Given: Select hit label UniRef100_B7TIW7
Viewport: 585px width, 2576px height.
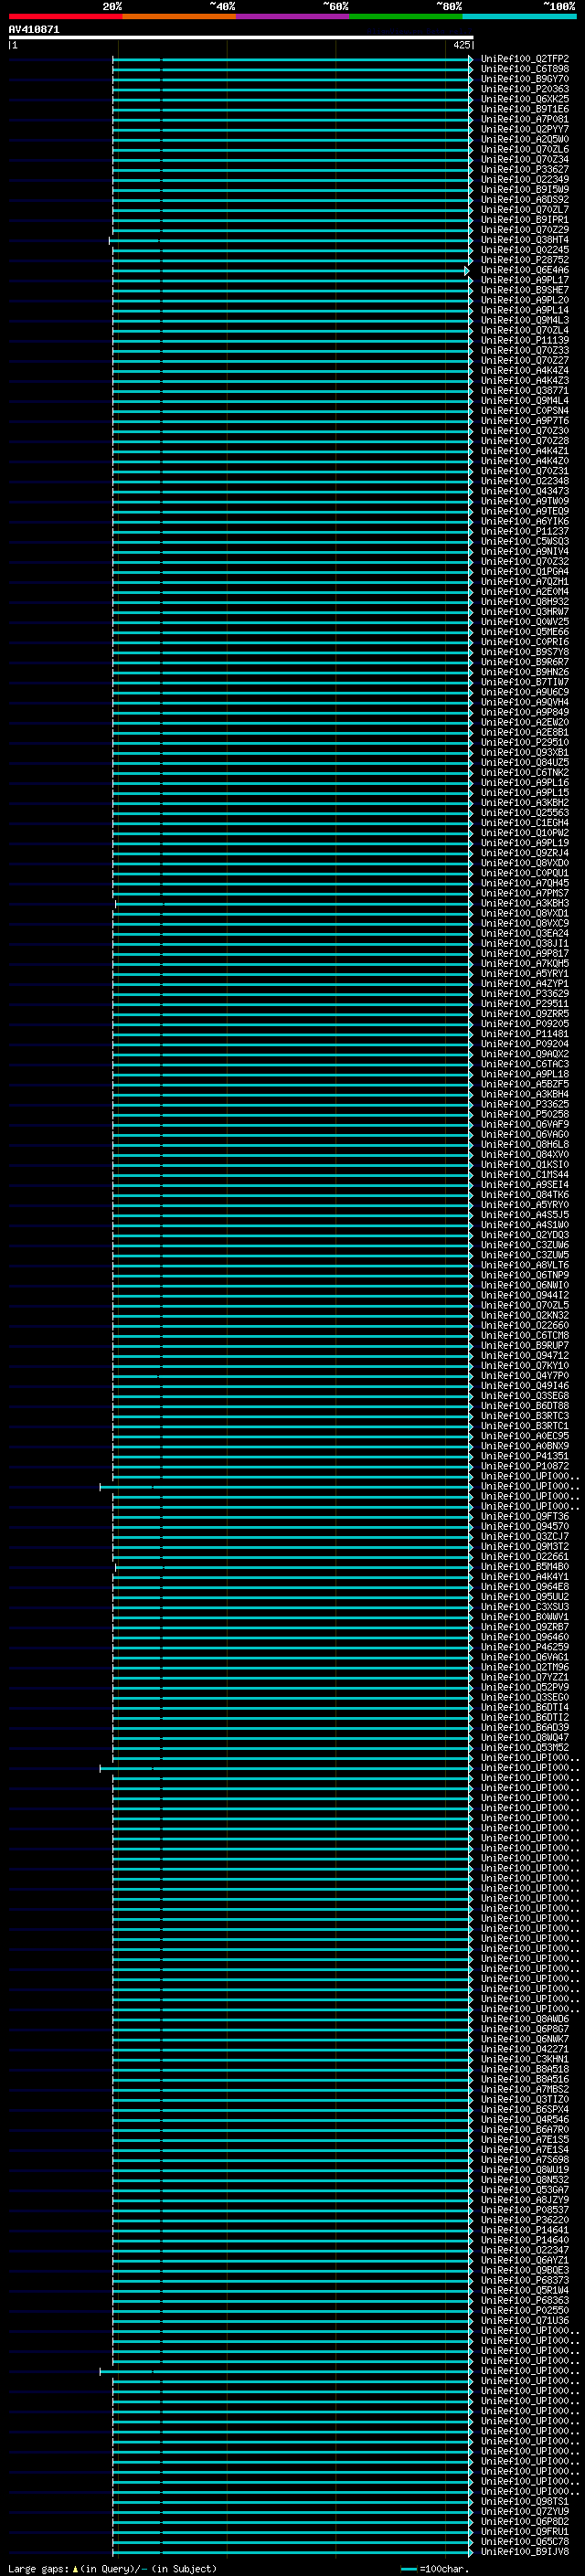Looking at the screenshot, I should 525,682.
